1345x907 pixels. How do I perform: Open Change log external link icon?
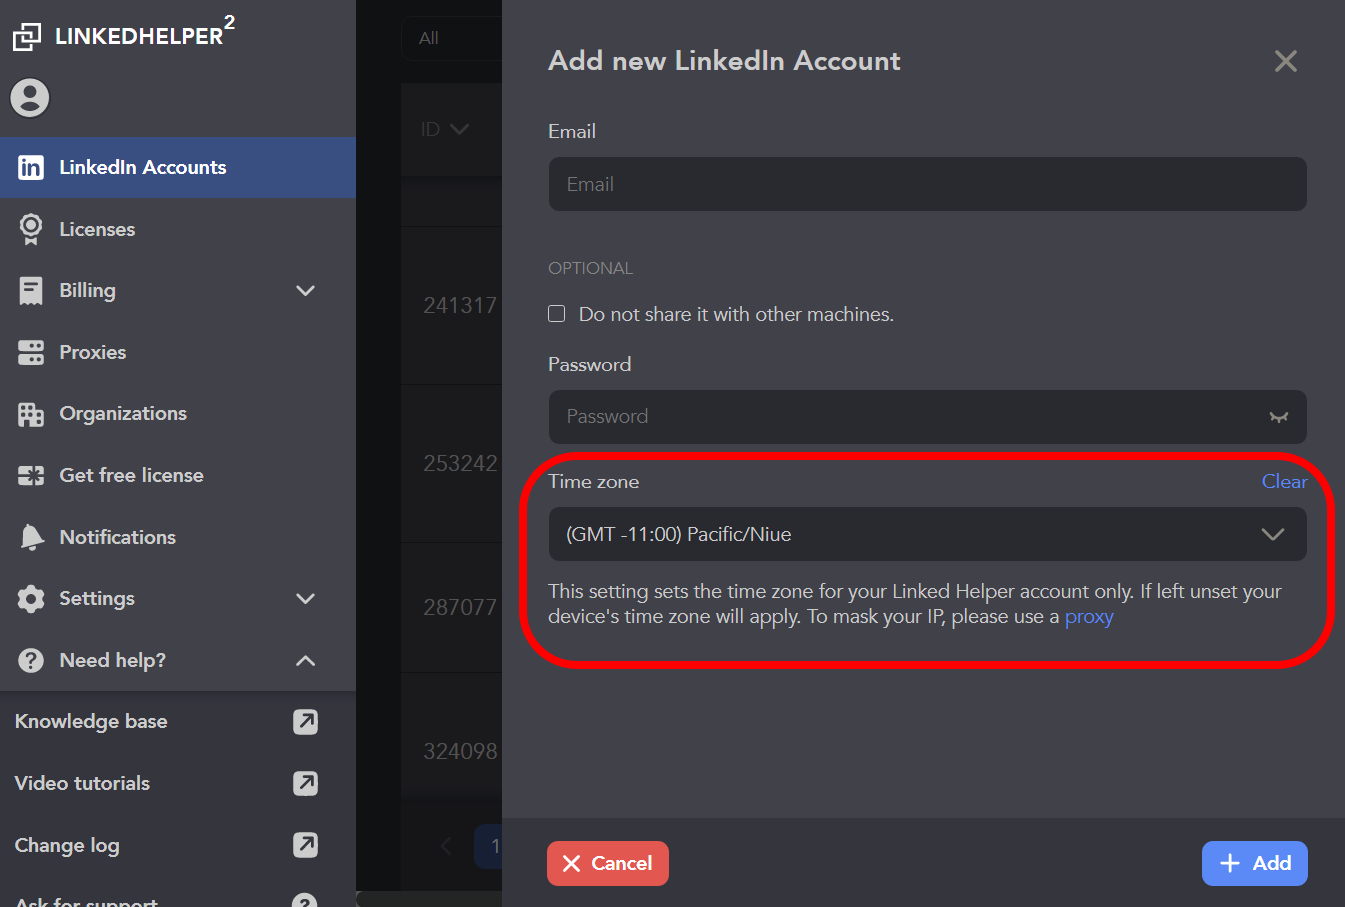tap(305, 845)
